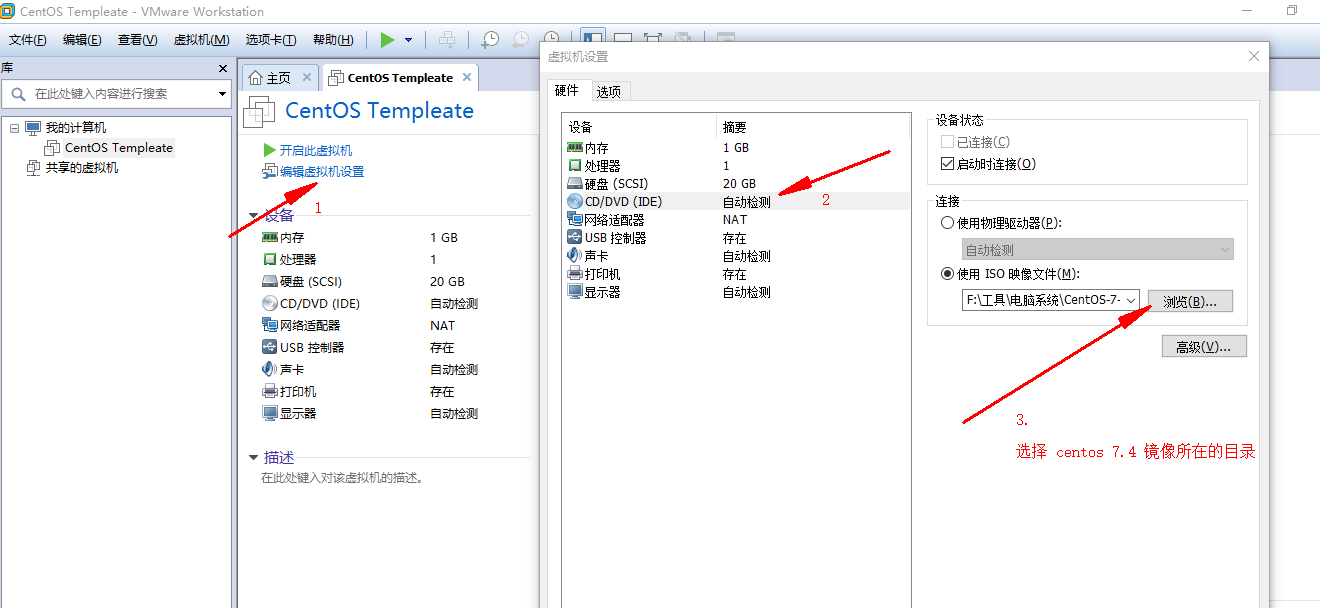The height and width of the screenshot is (608, 1320).
Task: Click the 高级(V)... button
Action: [1204, 346]
